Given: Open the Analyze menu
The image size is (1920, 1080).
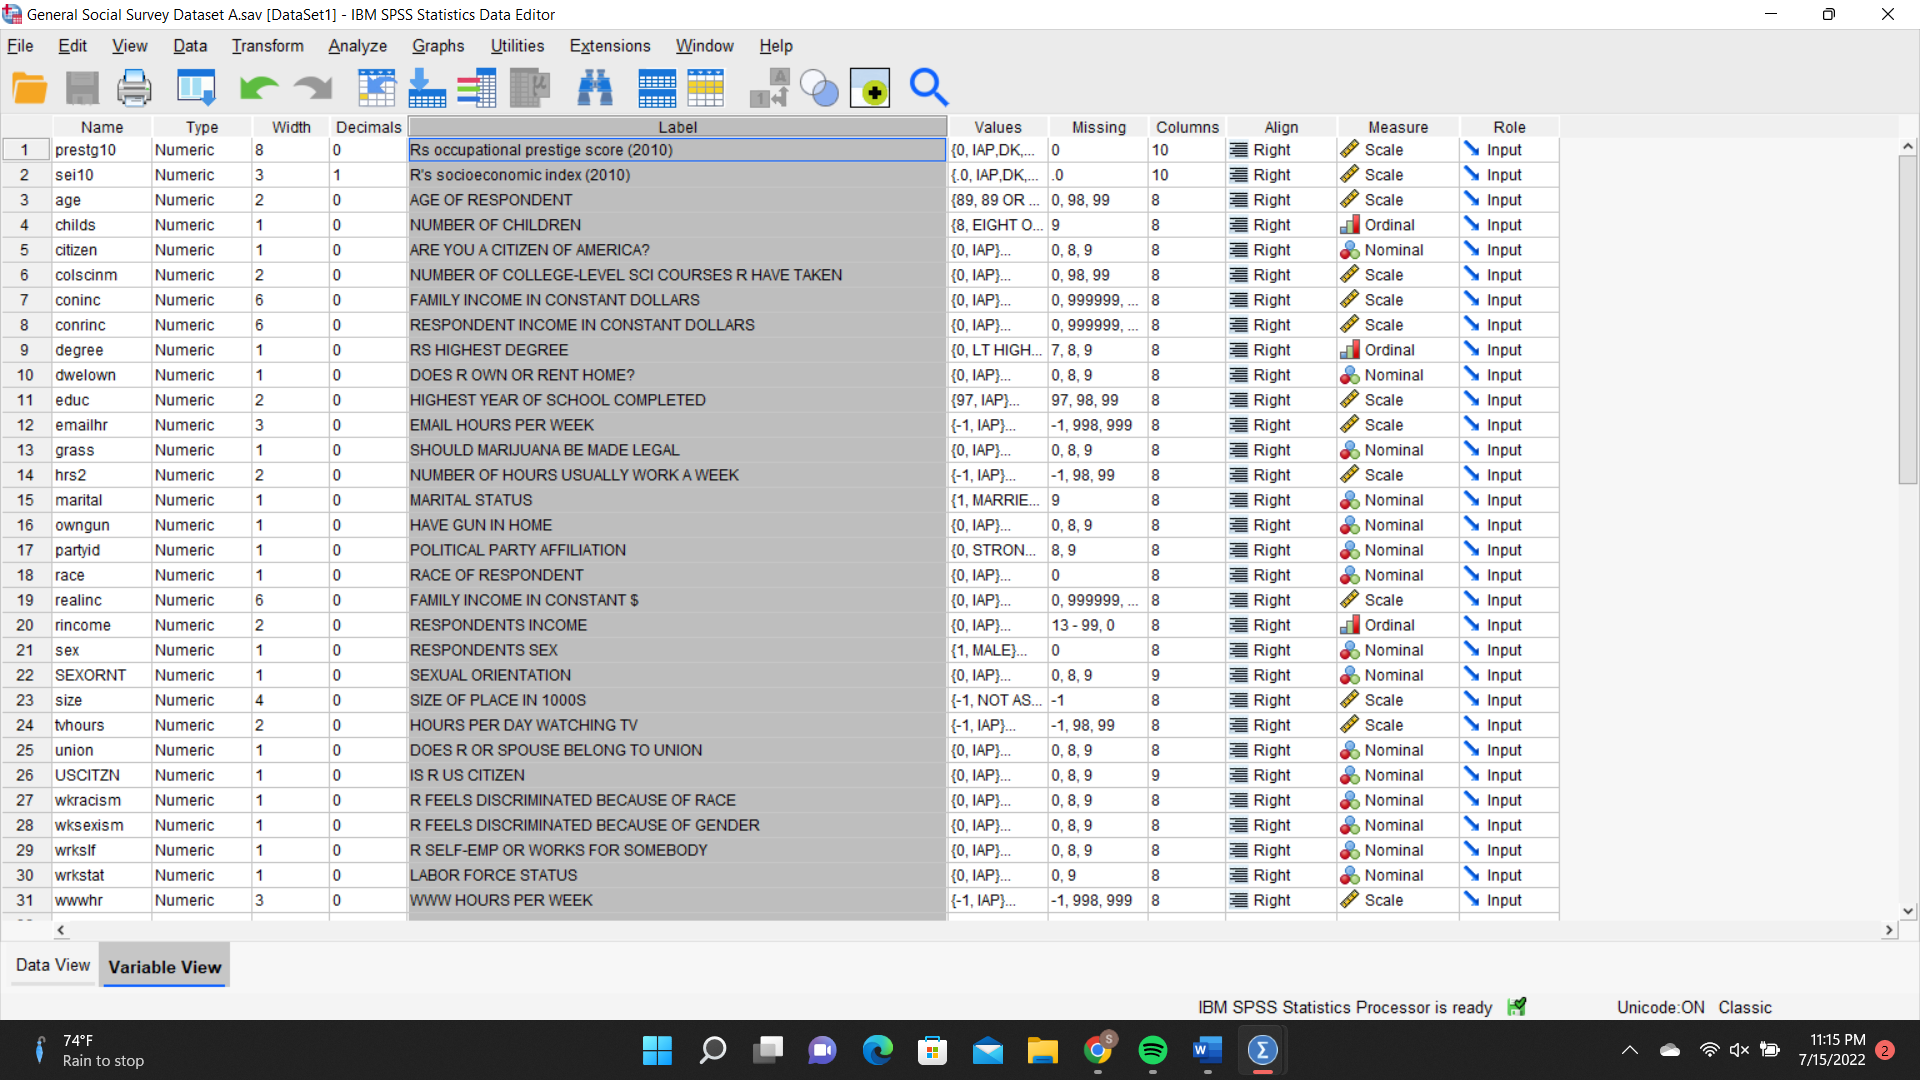Looking at the screenshot, I should tap(356, 46).
